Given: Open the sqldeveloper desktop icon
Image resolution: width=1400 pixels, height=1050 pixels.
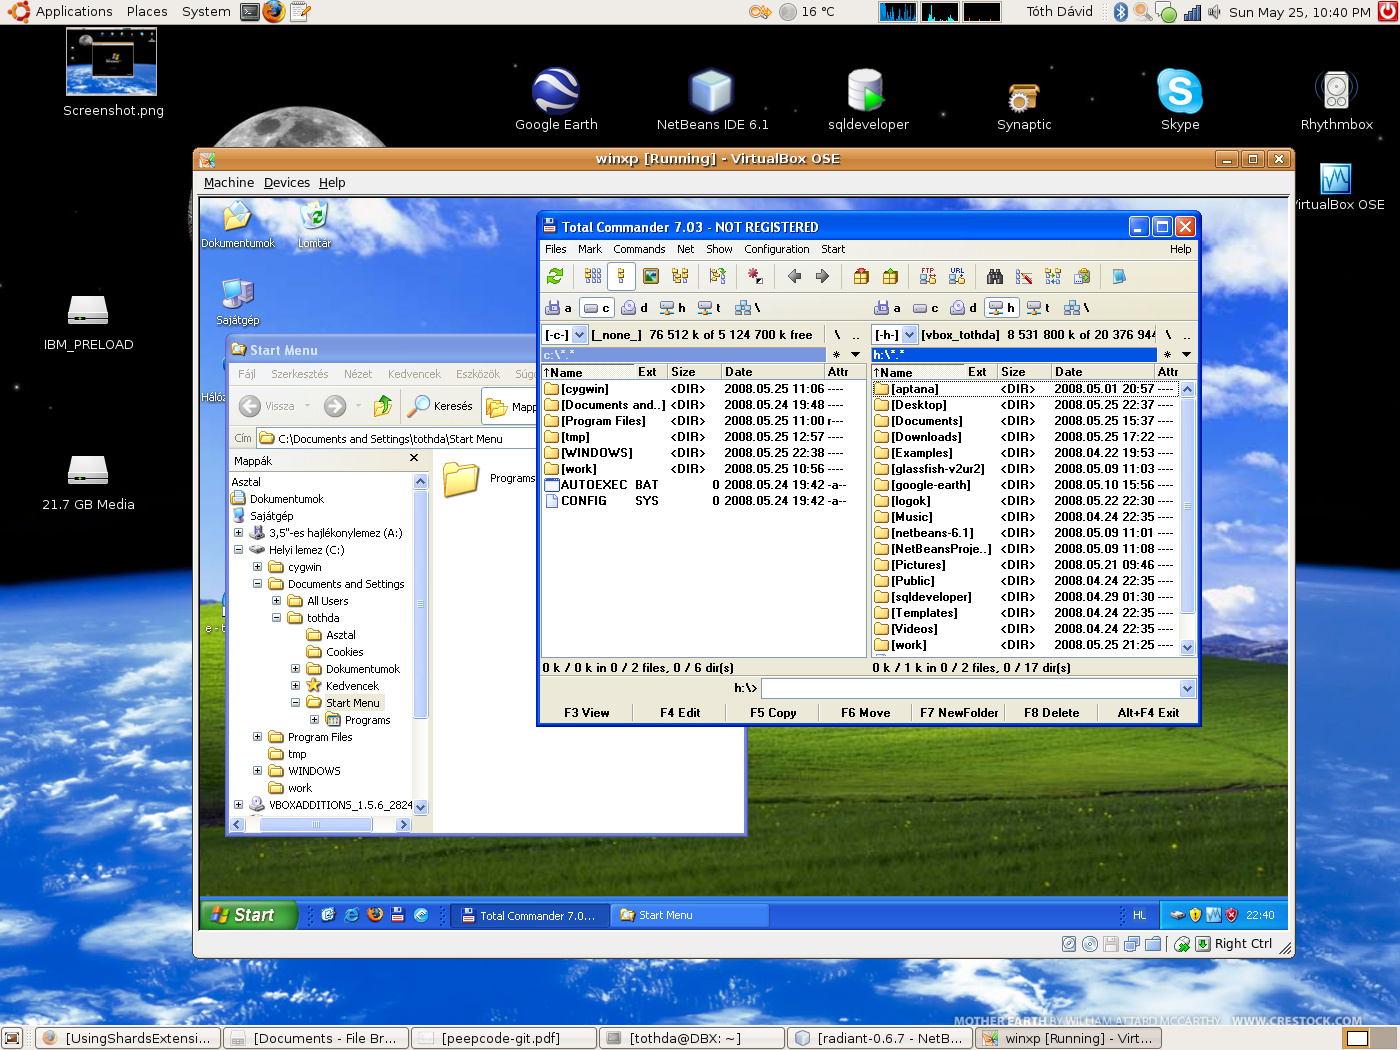Looking at the screenshot, I should pyautogui.click(x=868, y=100).
